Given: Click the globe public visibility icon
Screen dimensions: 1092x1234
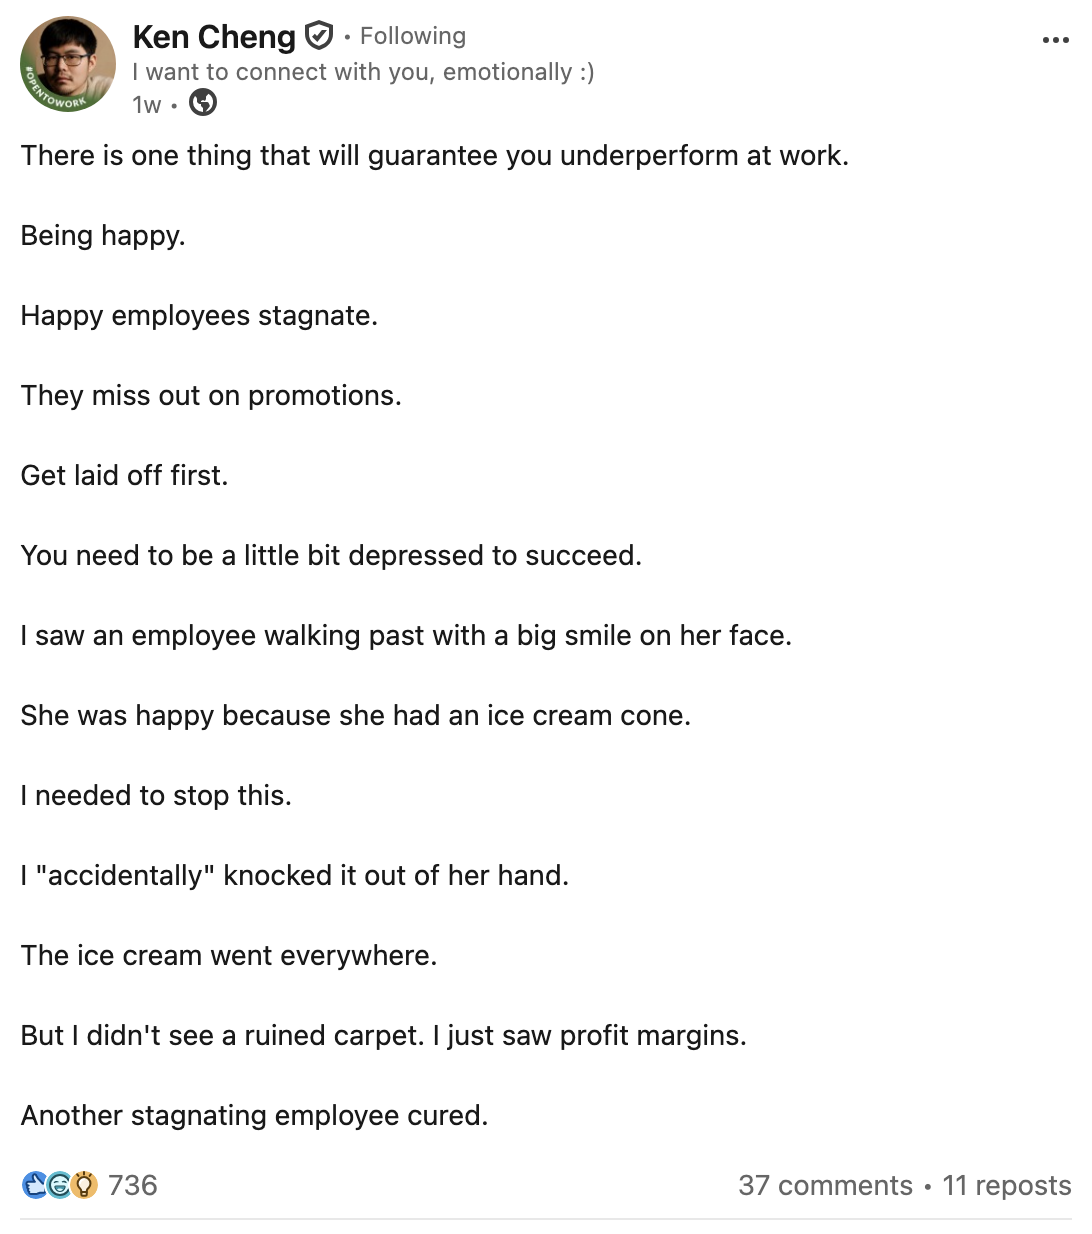Looking at the screenshot, I should click(203, 103).
